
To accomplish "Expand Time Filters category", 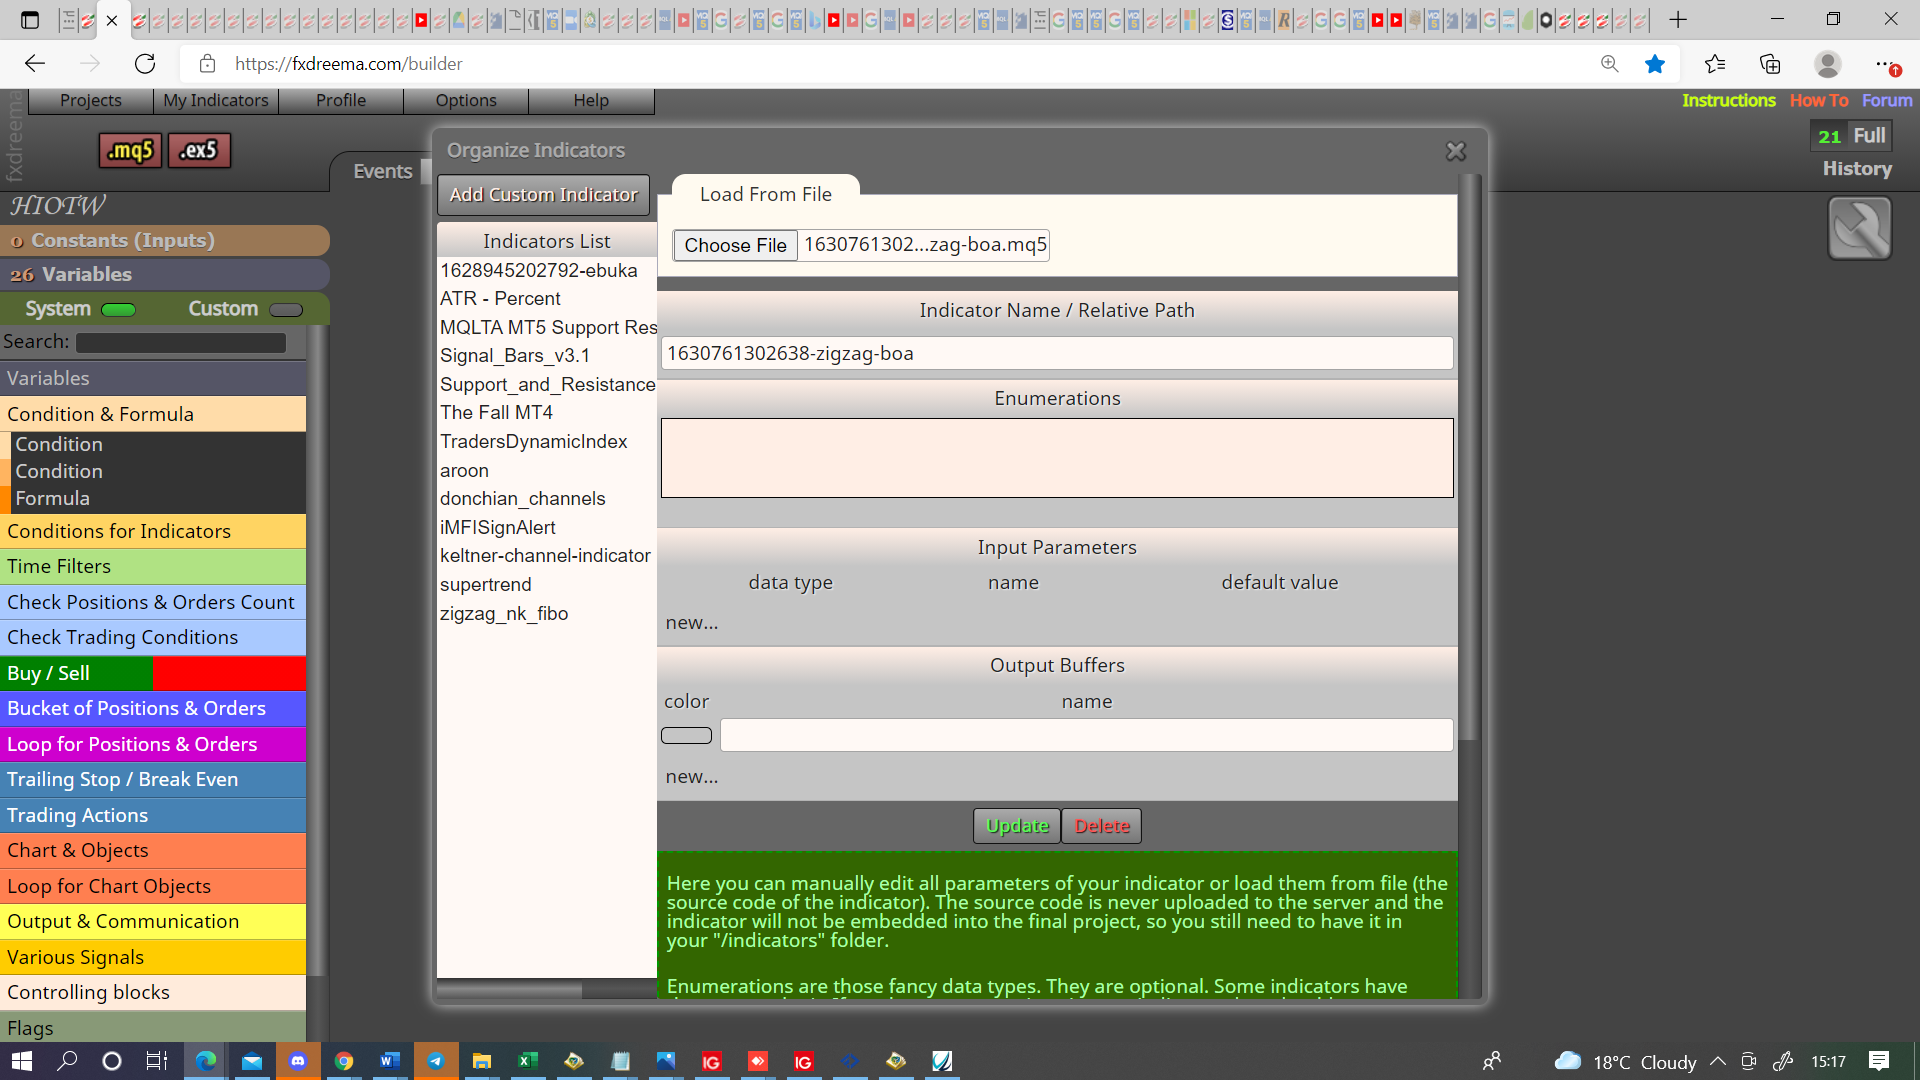I will [153, 566].
